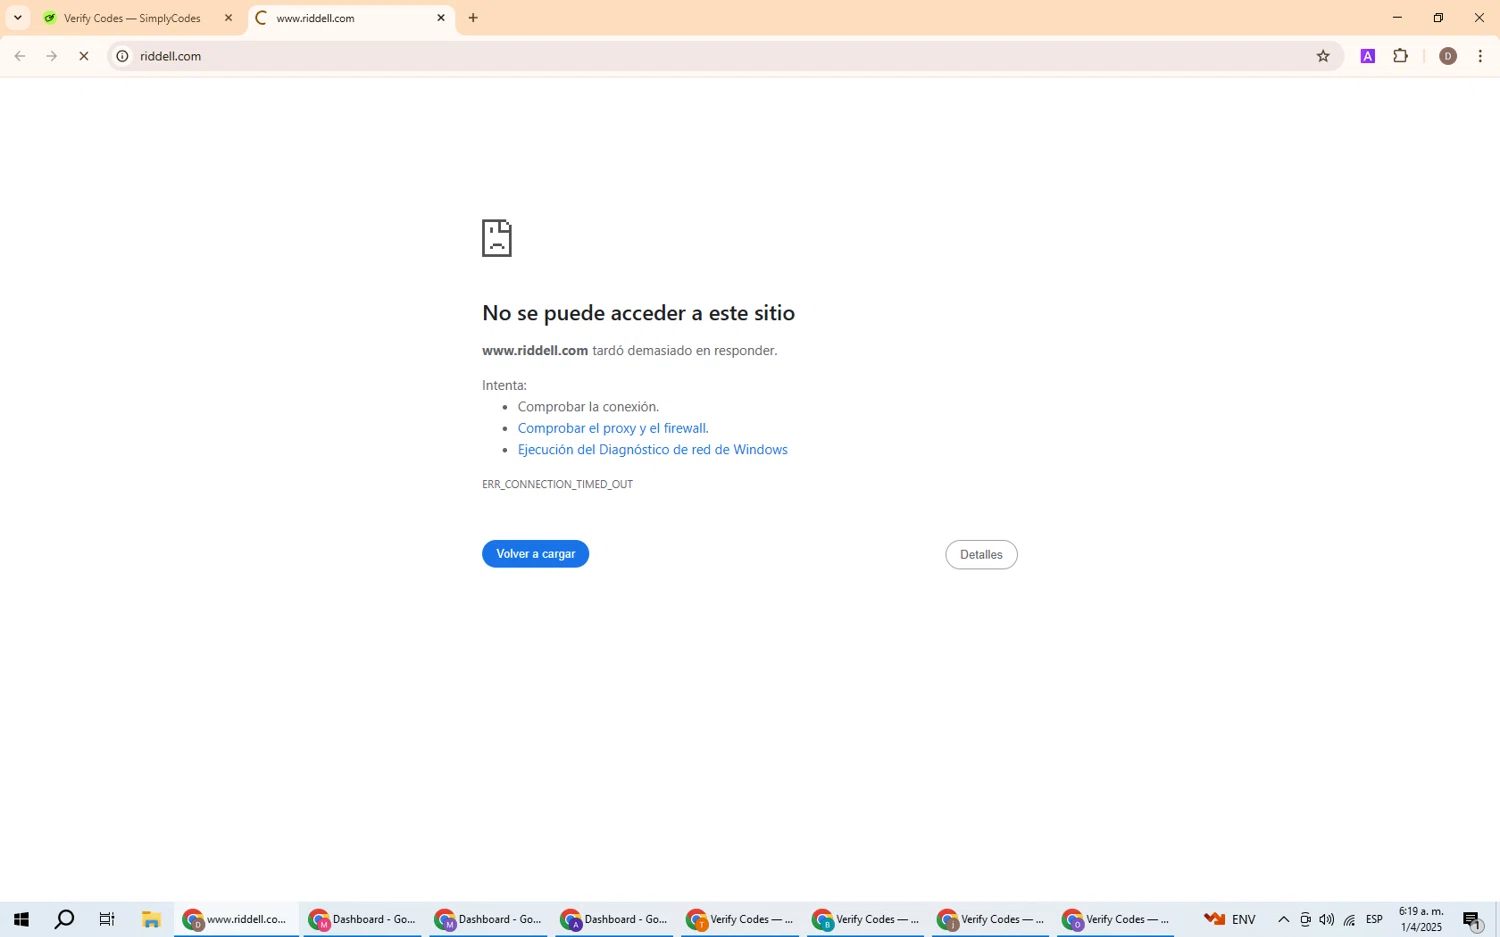Image resolution: width=1500 pixels, height=937 pixels.
Task: Open the volume control in the tray
Action: pos(1326,920)
